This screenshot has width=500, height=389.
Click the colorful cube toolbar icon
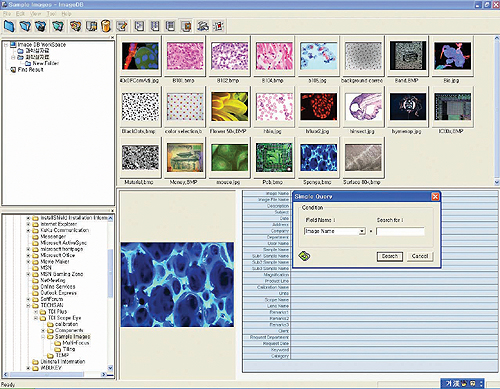coord(75,26)
